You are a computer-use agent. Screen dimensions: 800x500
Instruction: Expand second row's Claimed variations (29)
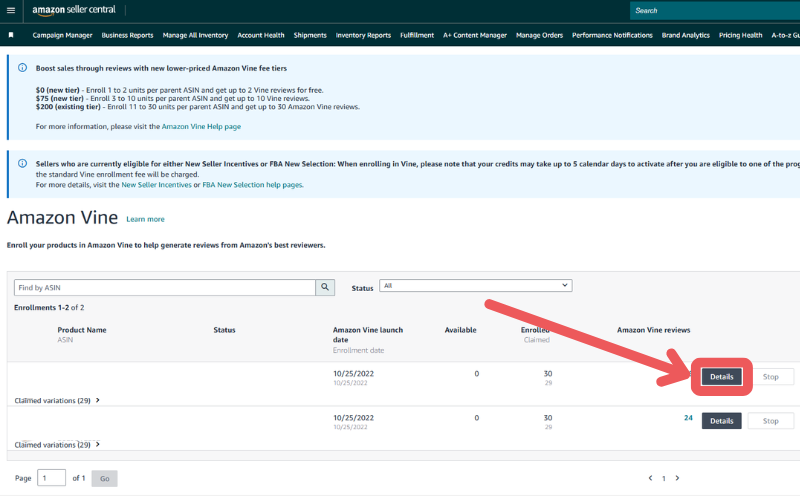pos(57,445)
